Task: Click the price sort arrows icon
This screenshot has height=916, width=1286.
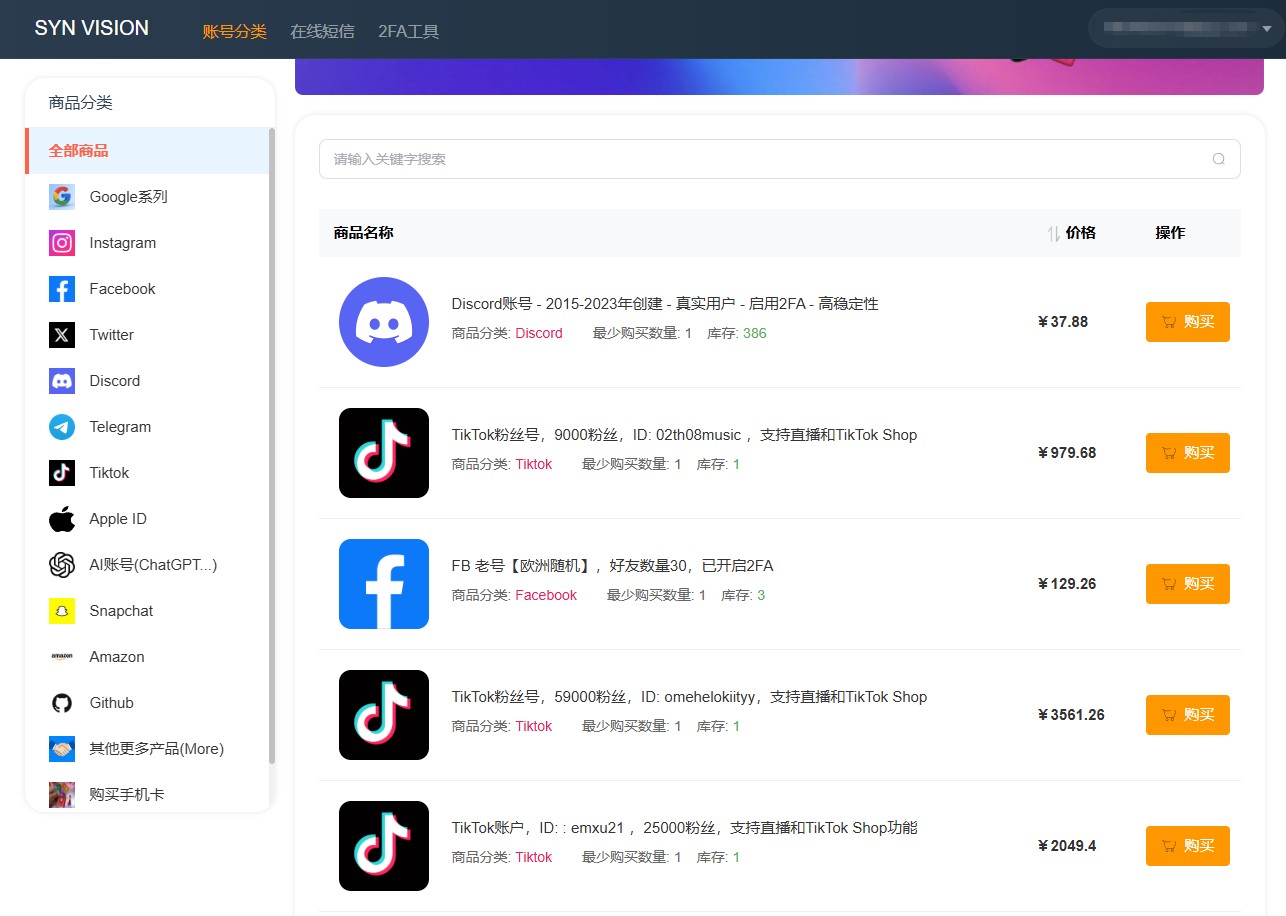Action: pos(1053,233)
